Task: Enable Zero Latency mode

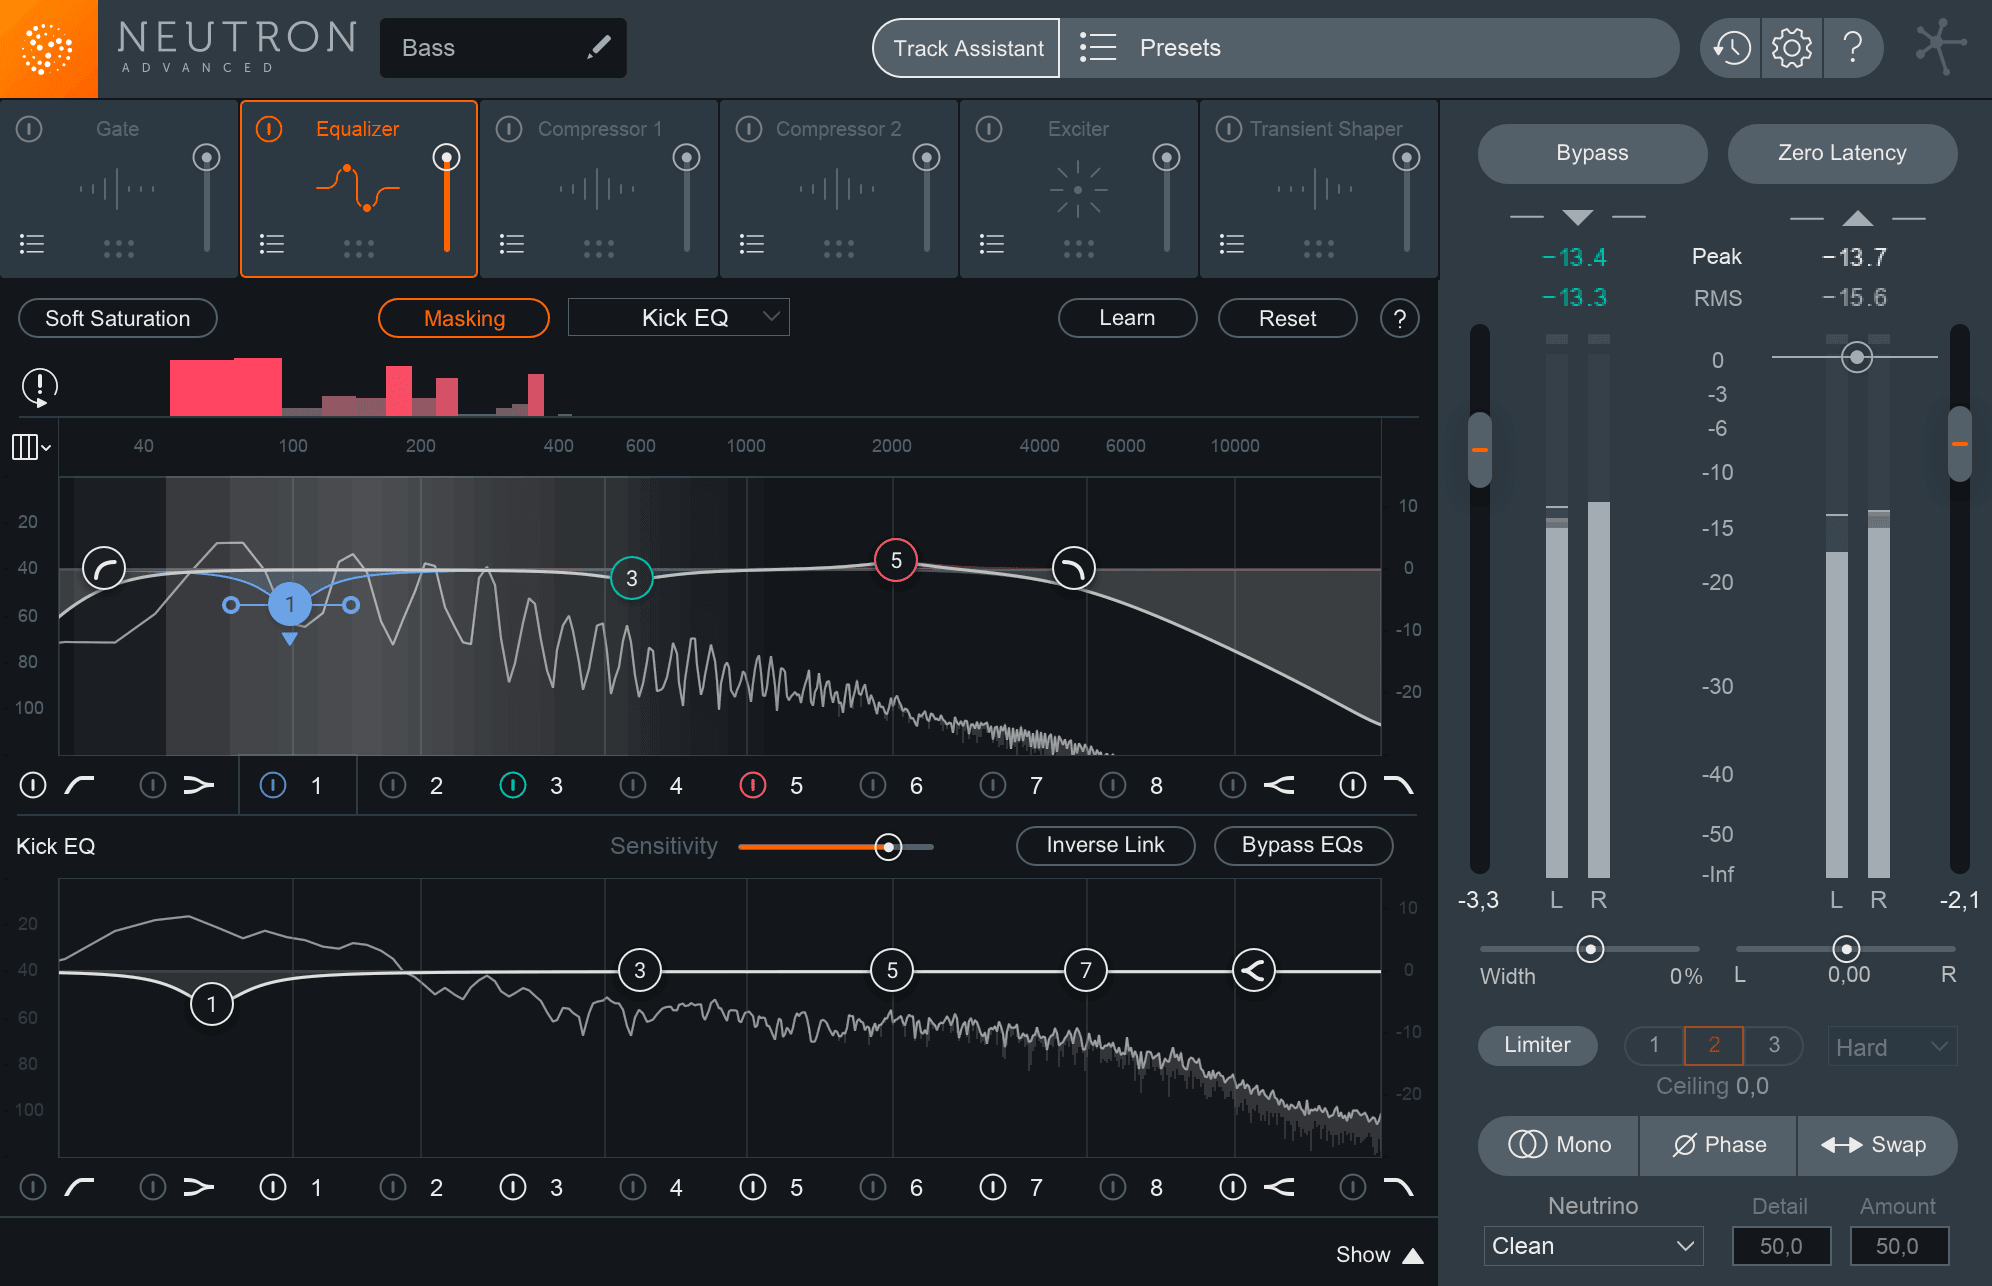Action: click(x=1842, y=153)
